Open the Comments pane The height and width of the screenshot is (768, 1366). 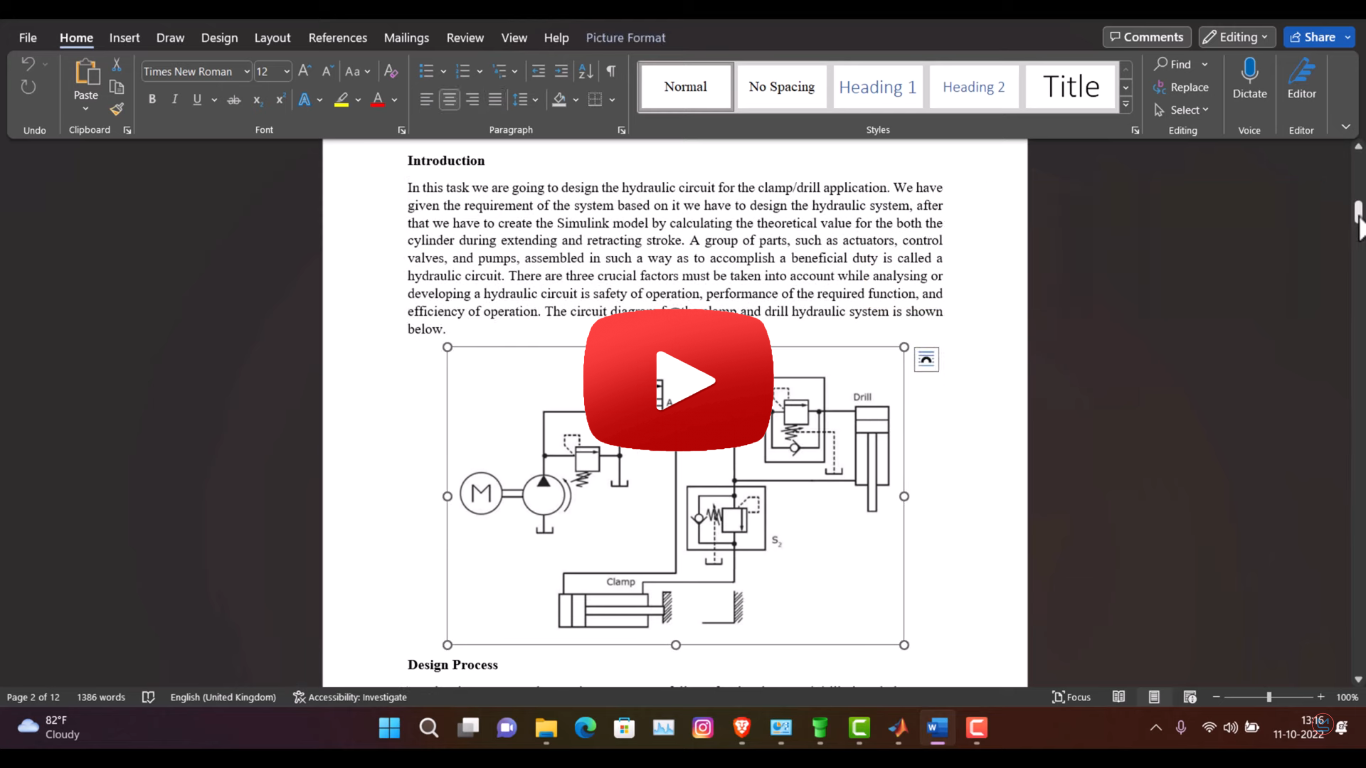click(x=1147, y=37)
